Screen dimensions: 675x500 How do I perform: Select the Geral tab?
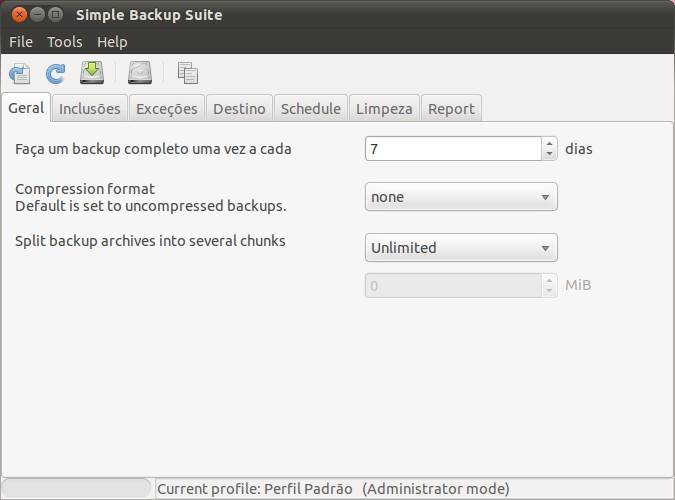pos(26,108)
